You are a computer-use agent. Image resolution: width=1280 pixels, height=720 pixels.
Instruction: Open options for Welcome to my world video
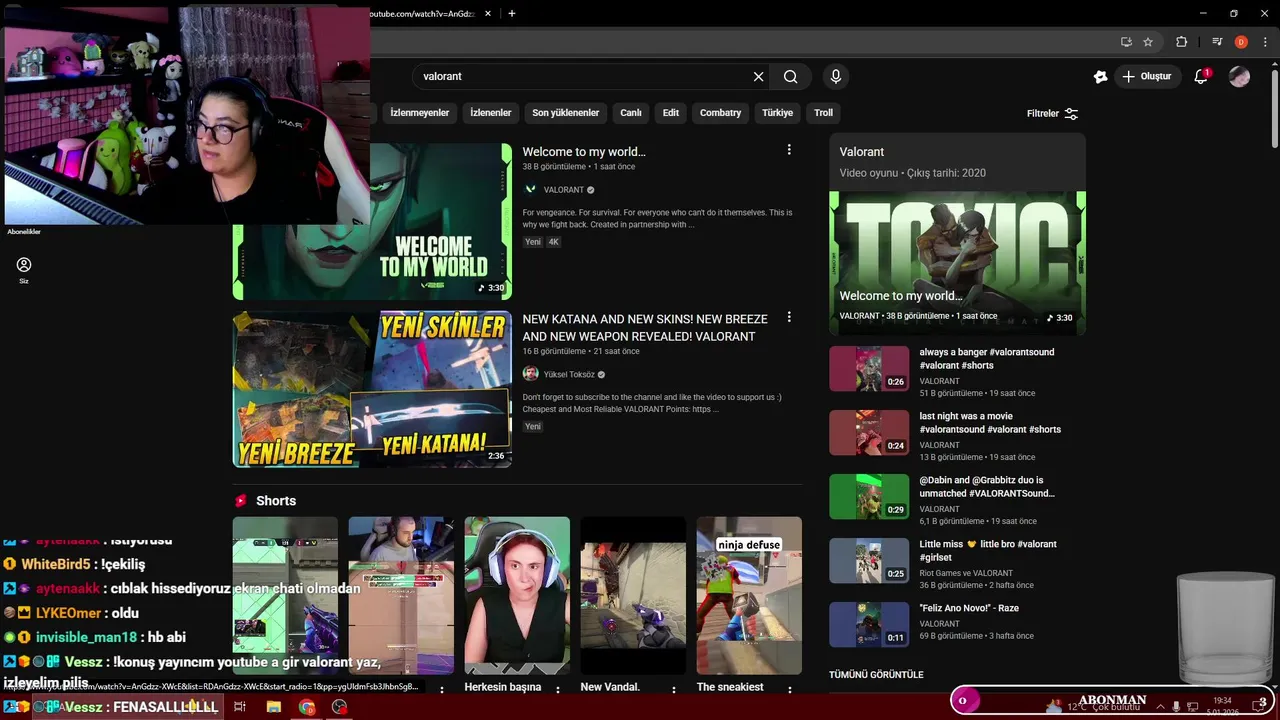(789, 150)
